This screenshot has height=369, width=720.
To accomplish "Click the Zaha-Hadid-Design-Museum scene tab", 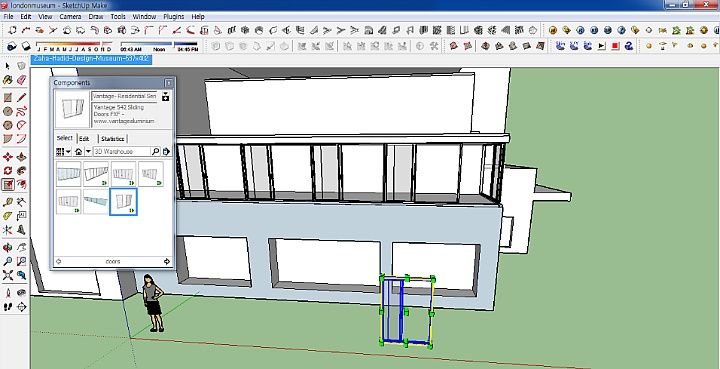I will click(x=91, y=59).
